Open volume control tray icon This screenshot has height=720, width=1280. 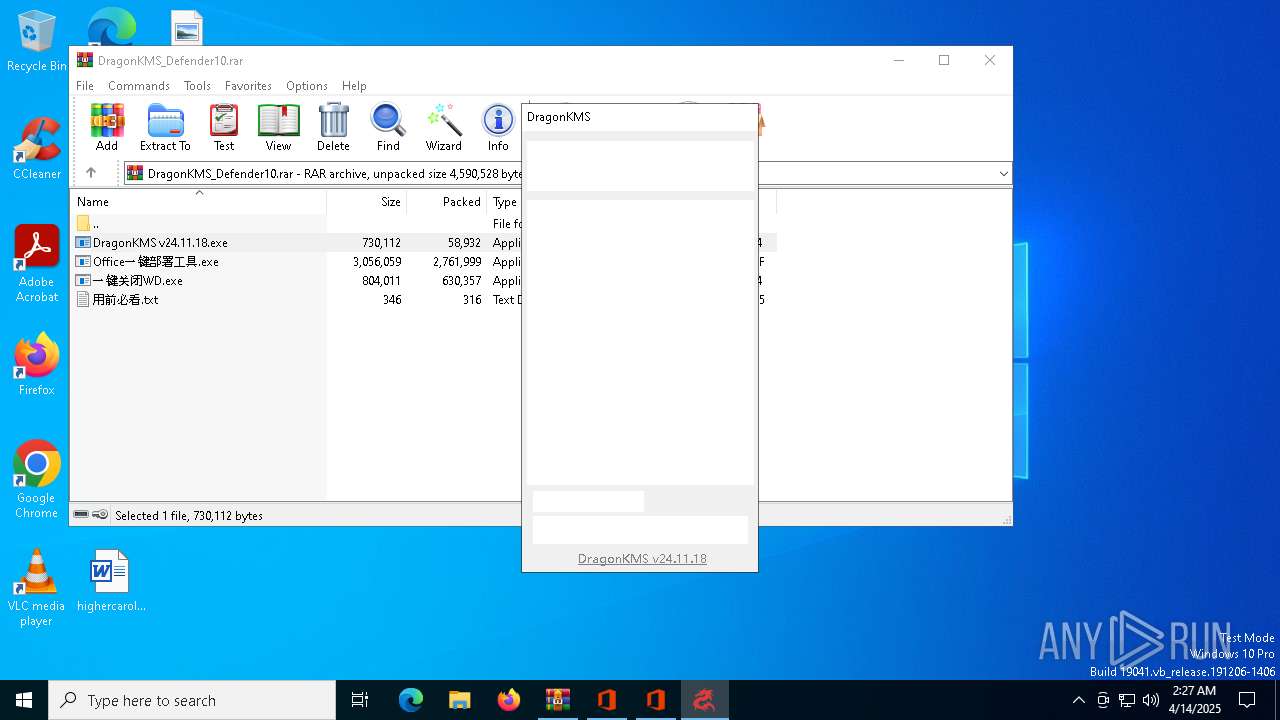1151,700
